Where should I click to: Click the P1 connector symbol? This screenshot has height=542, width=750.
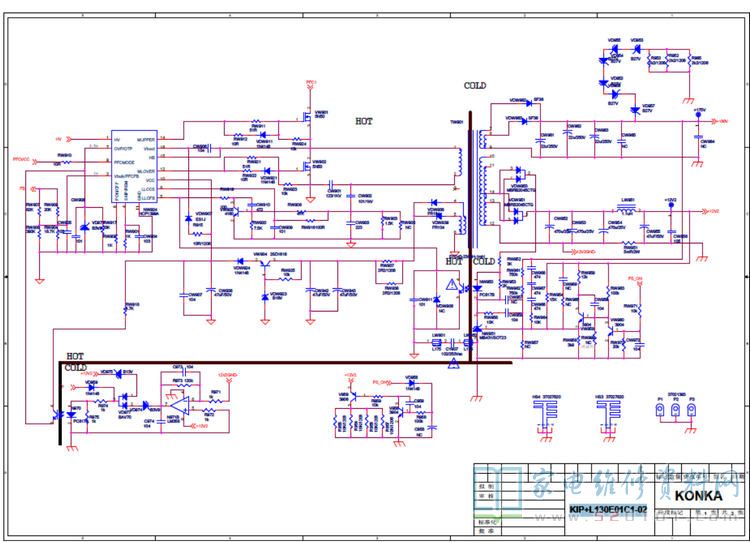point(660,410)
